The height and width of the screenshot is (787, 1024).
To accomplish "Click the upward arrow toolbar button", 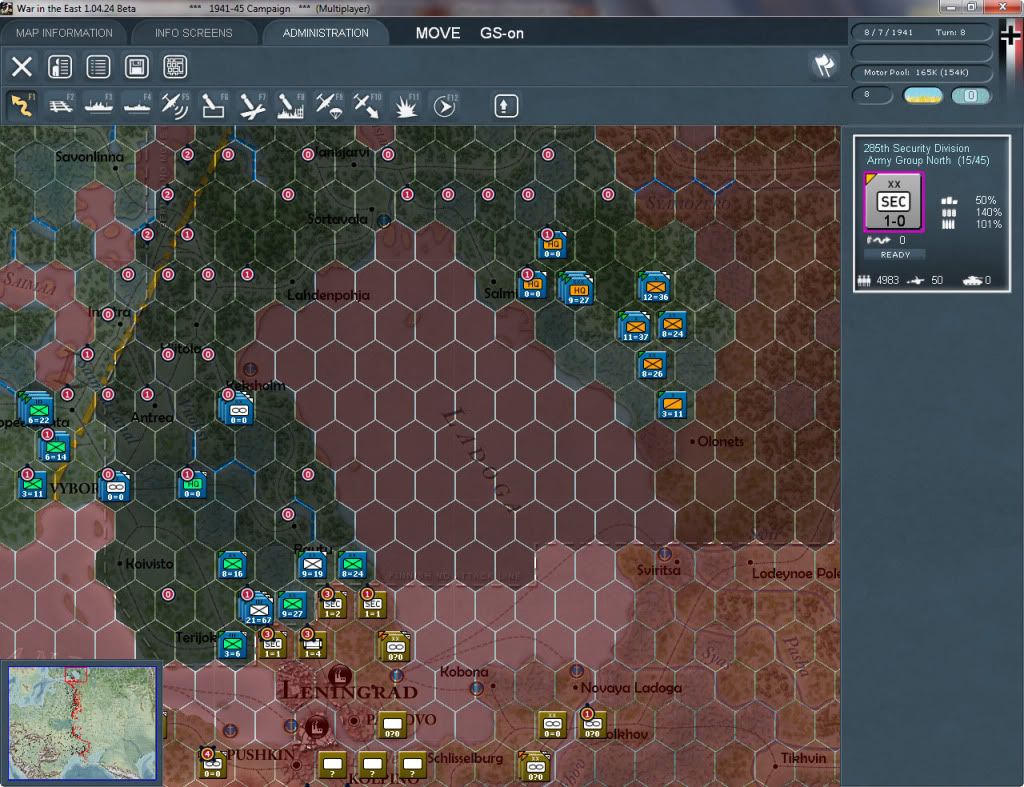I will 505,106.
